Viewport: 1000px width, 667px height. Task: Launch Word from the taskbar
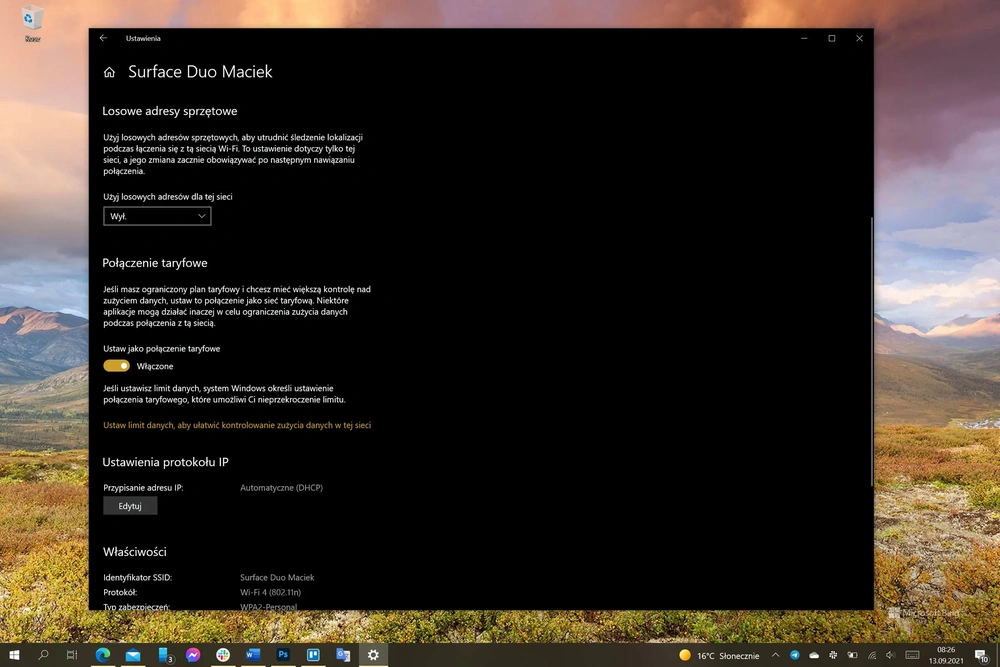pos(253,655)
